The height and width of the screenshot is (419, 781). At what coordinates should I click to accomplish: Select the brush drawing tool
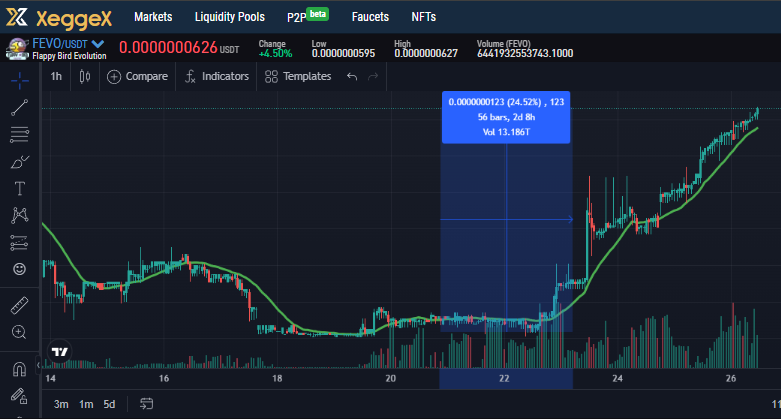19,162
